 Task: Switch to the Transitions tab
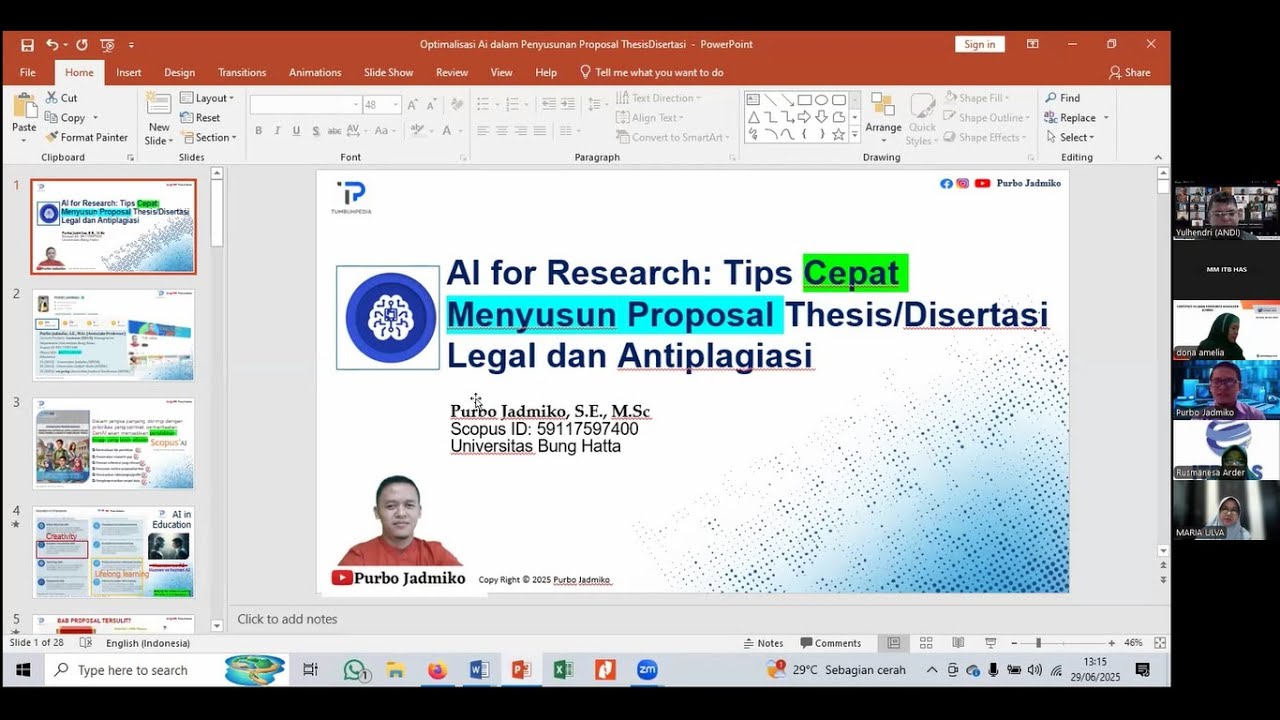[242, 72]
